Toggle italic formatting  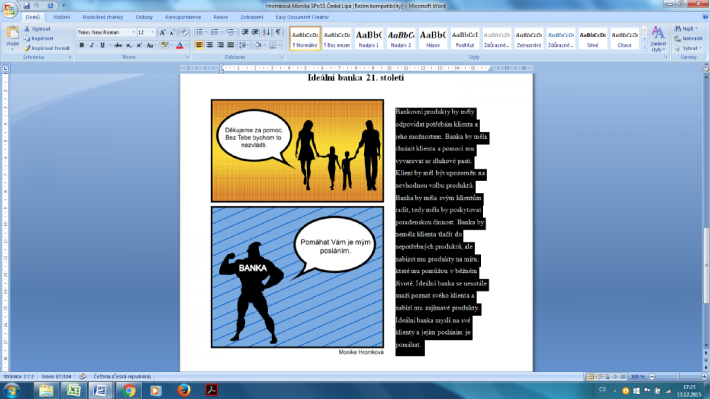click(x=91, y=45)
